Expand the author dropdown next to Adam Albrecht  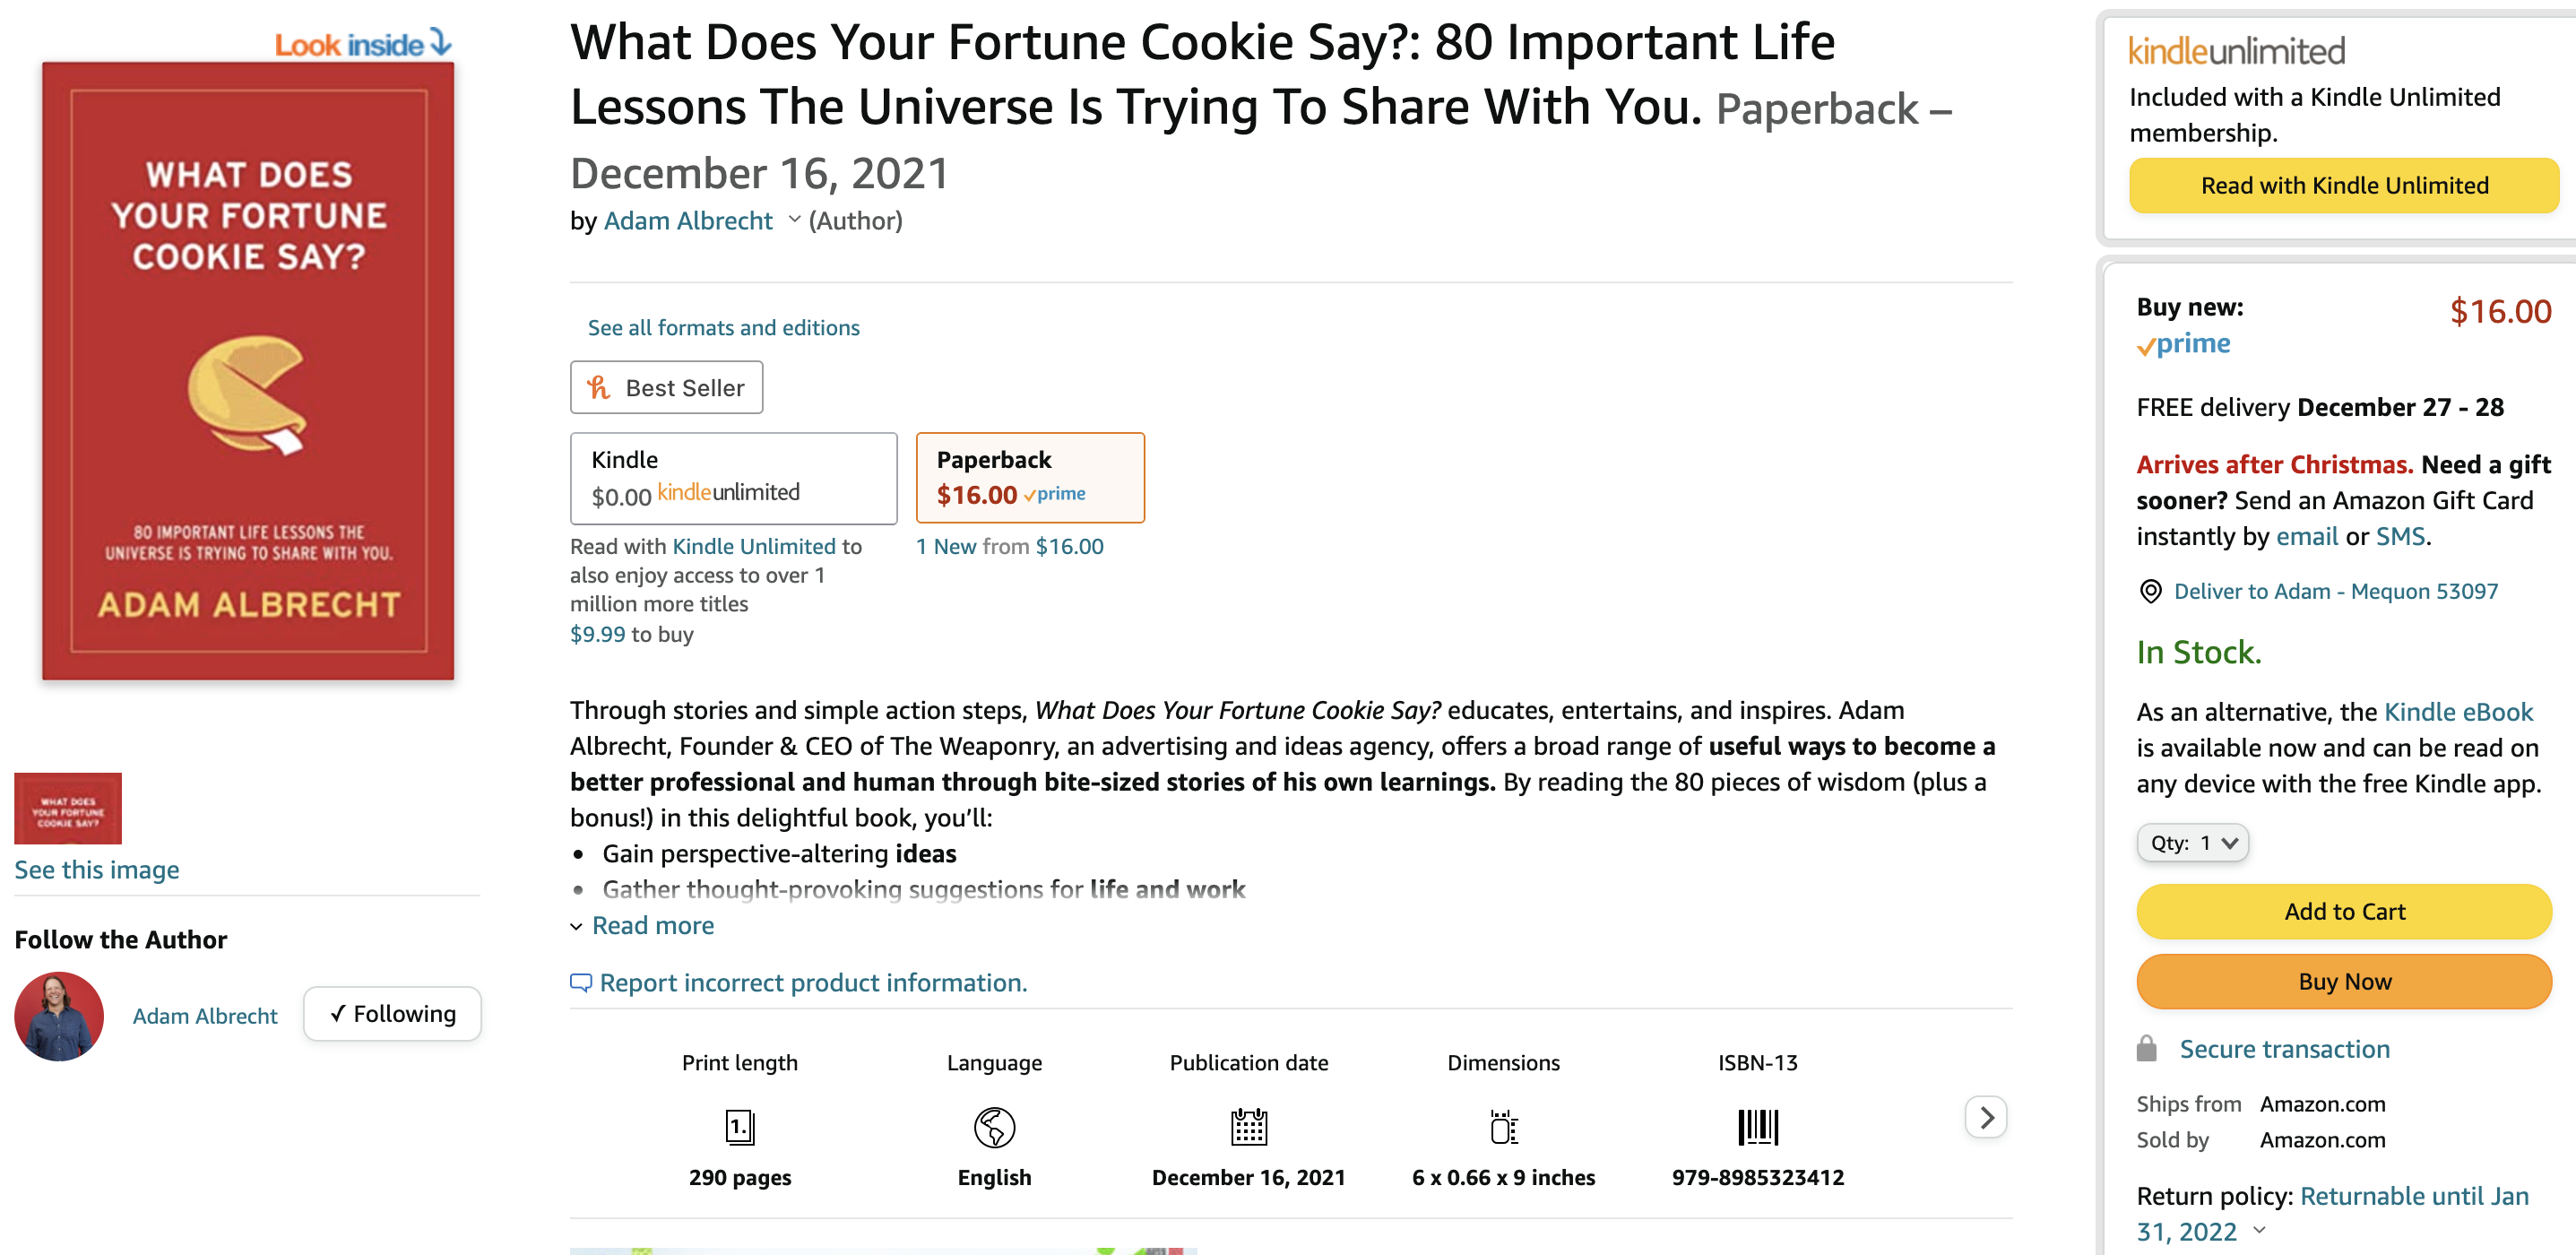[x=795, y=220]
